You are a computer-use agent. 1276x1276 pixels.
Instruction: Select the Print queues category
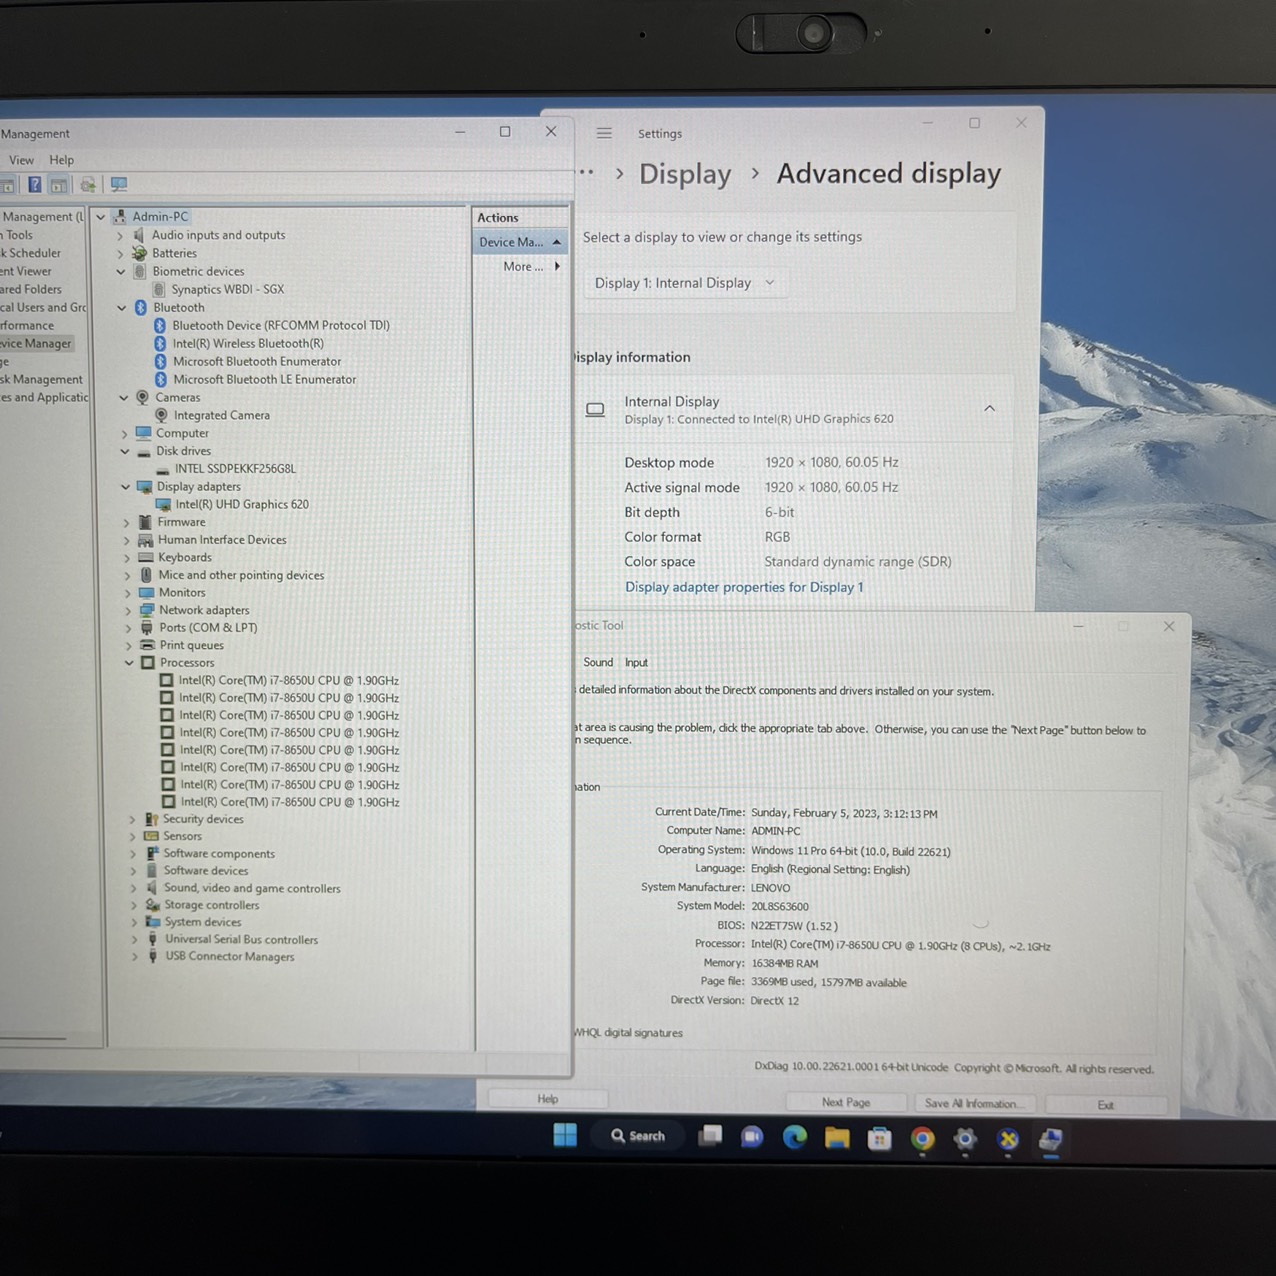[x=191, y=645]
